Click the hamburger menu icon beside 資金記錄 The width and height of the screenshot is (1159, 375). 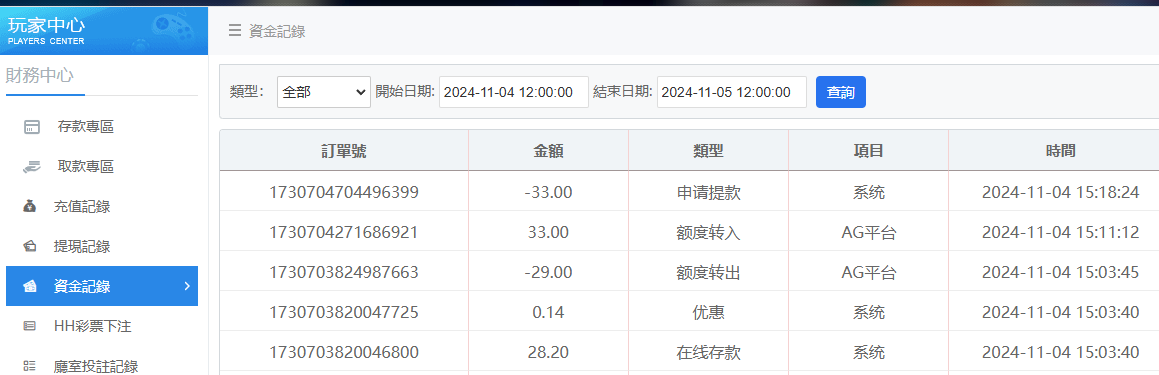(x=234, y=30)
